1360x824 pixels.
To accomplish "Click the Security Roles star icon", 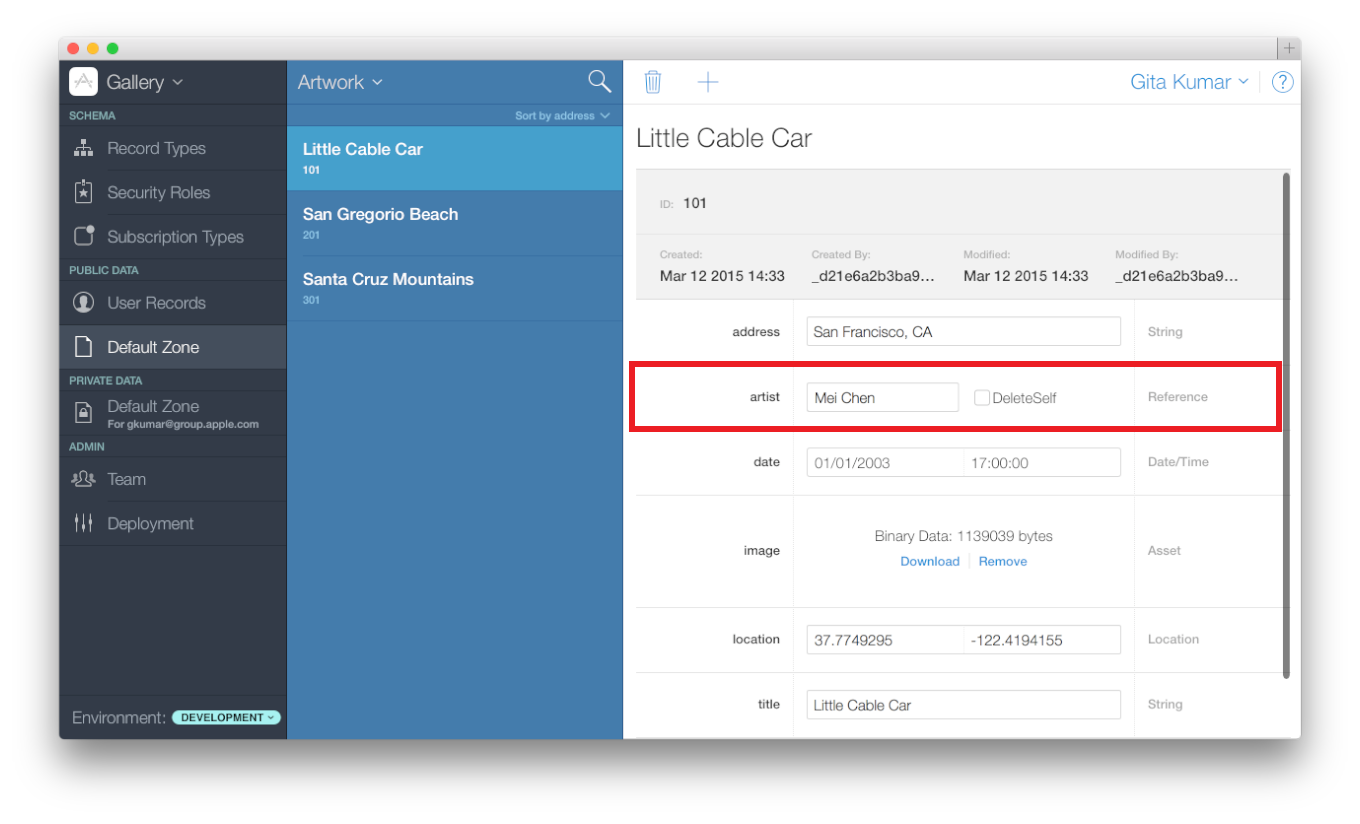I will (84, 193).
